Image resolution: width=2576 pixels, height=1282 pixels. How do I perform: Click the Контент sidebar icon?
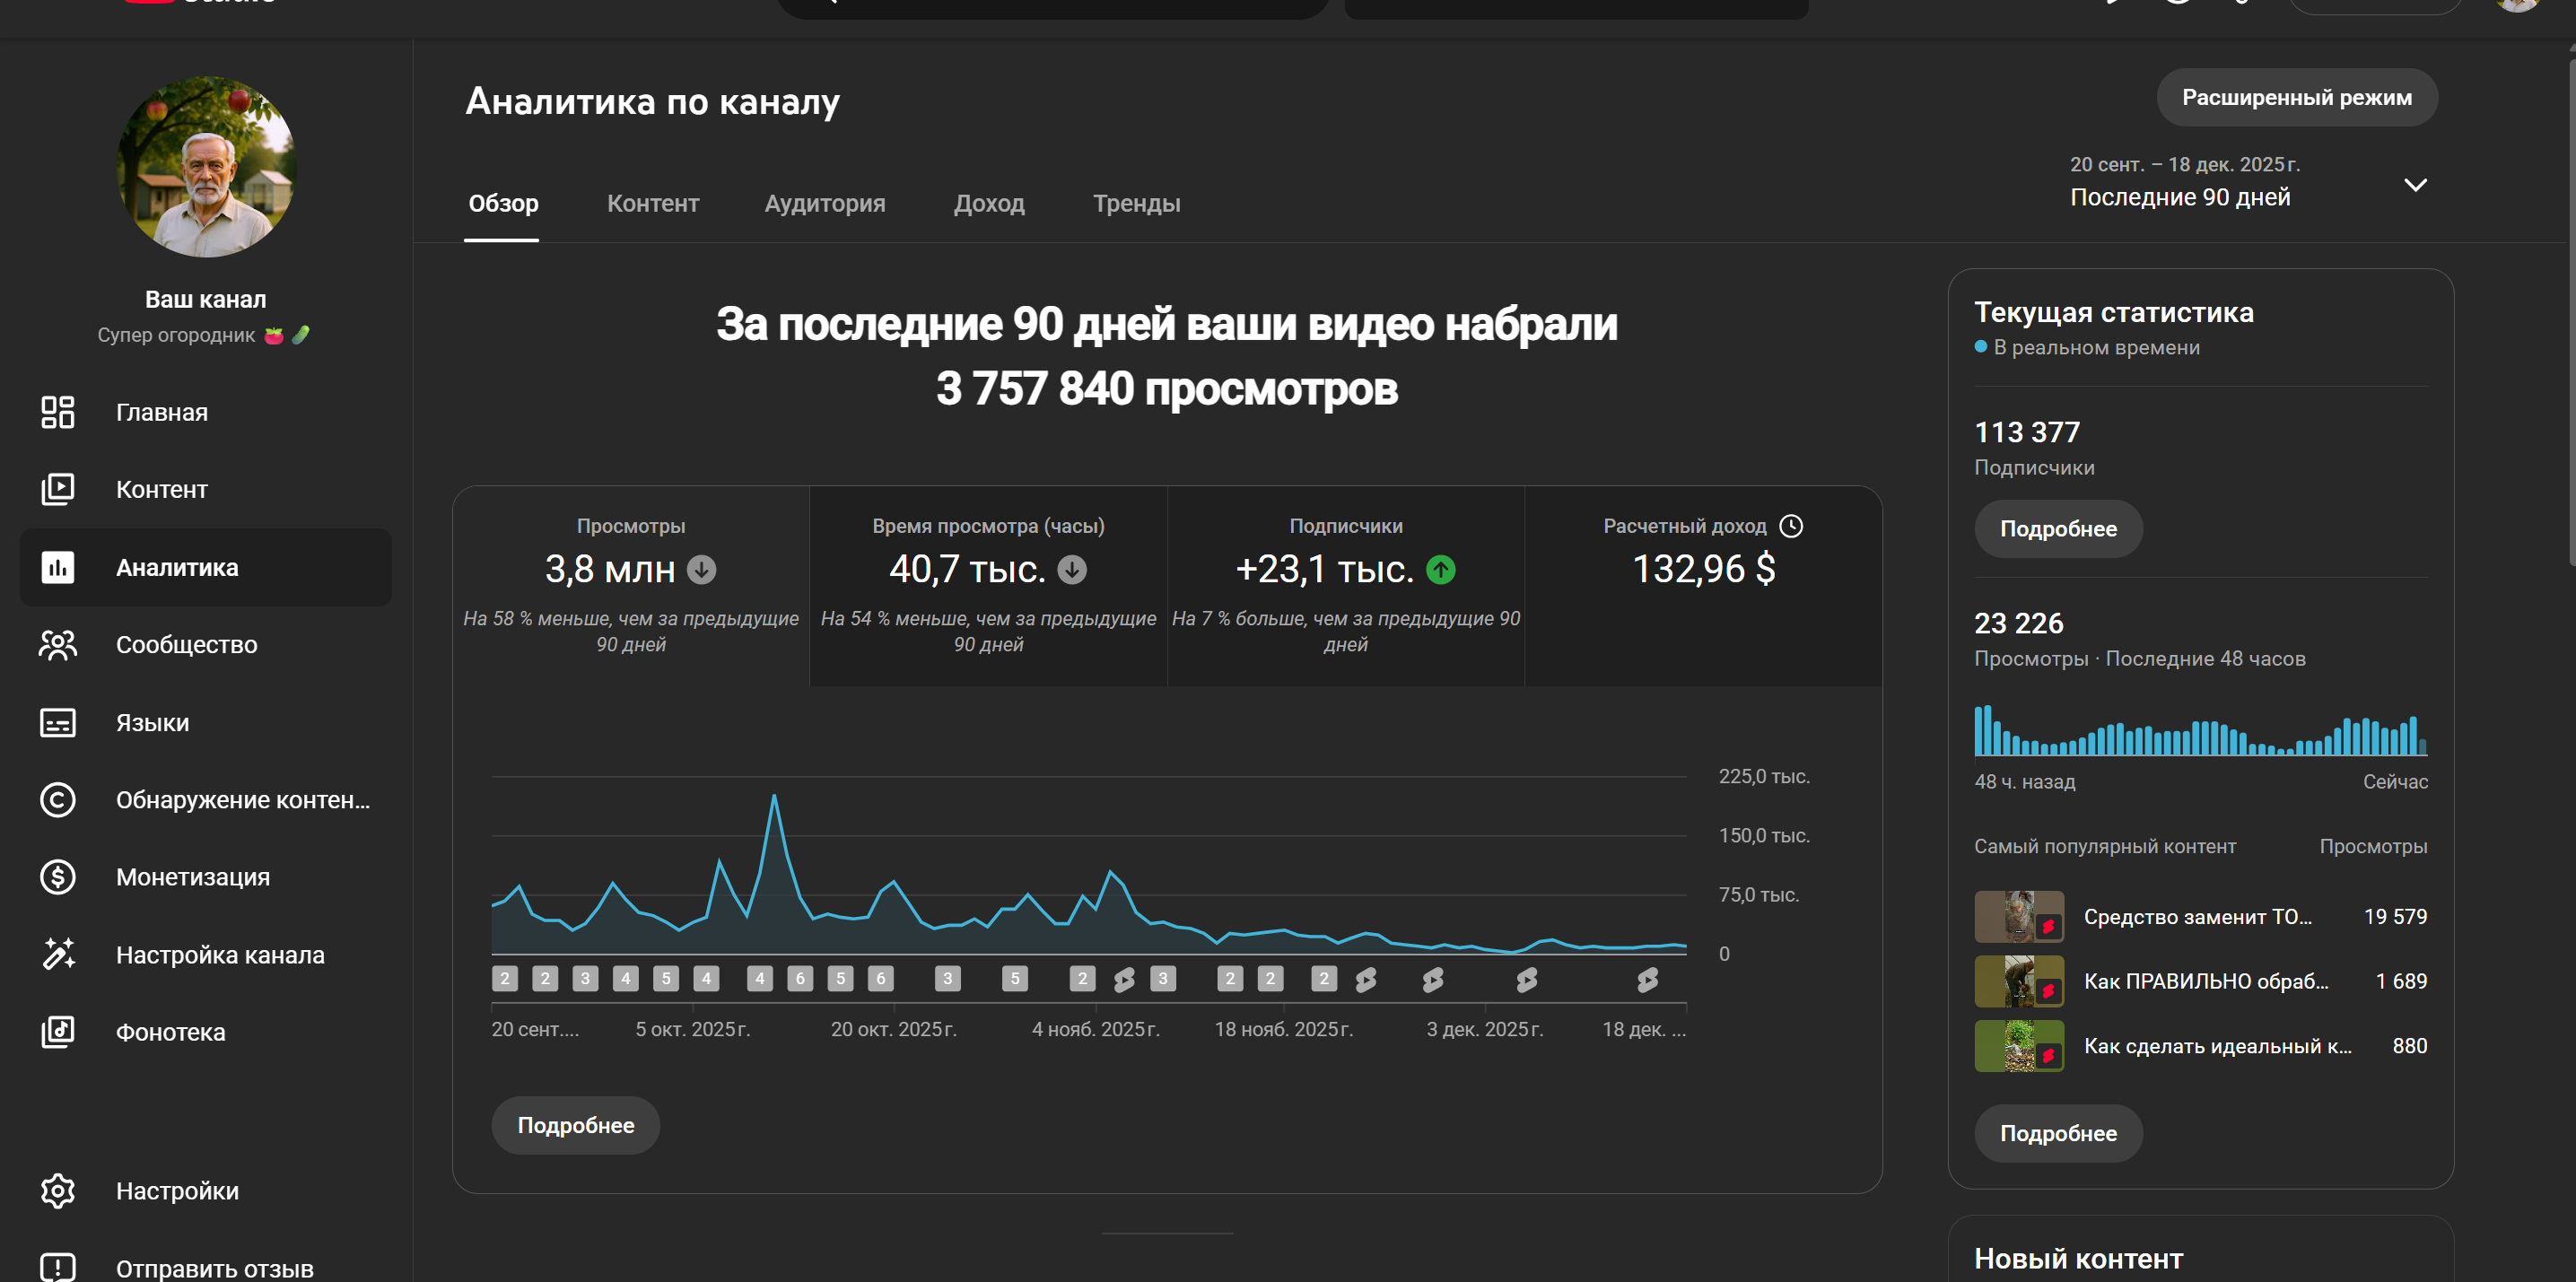pyautogui.click(x=57, y=489)
